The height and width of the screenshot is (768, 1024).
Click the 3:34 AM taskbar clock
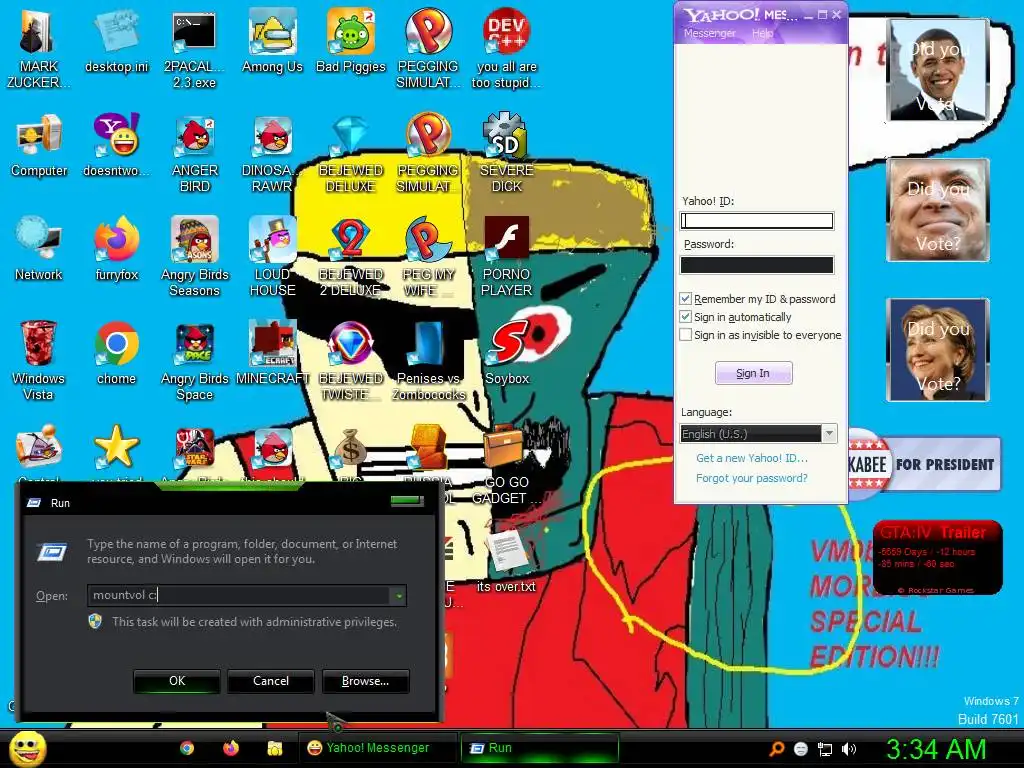[x=935, y=749]
